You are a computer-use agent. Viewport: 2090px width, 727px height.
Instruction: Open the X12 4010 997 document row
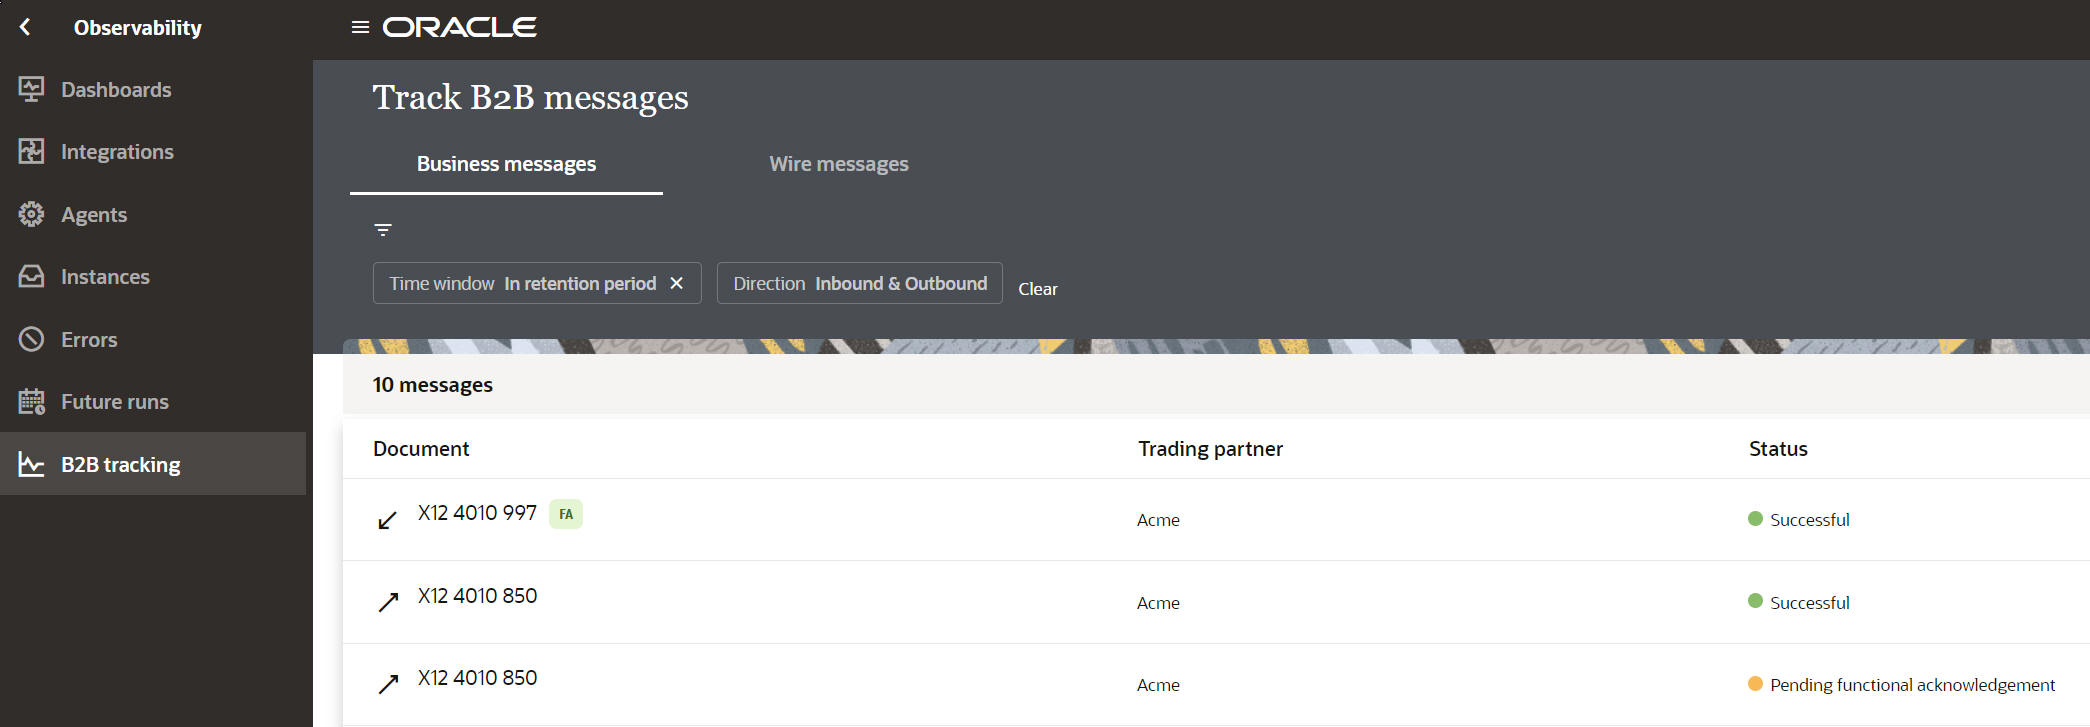point(477,513)
